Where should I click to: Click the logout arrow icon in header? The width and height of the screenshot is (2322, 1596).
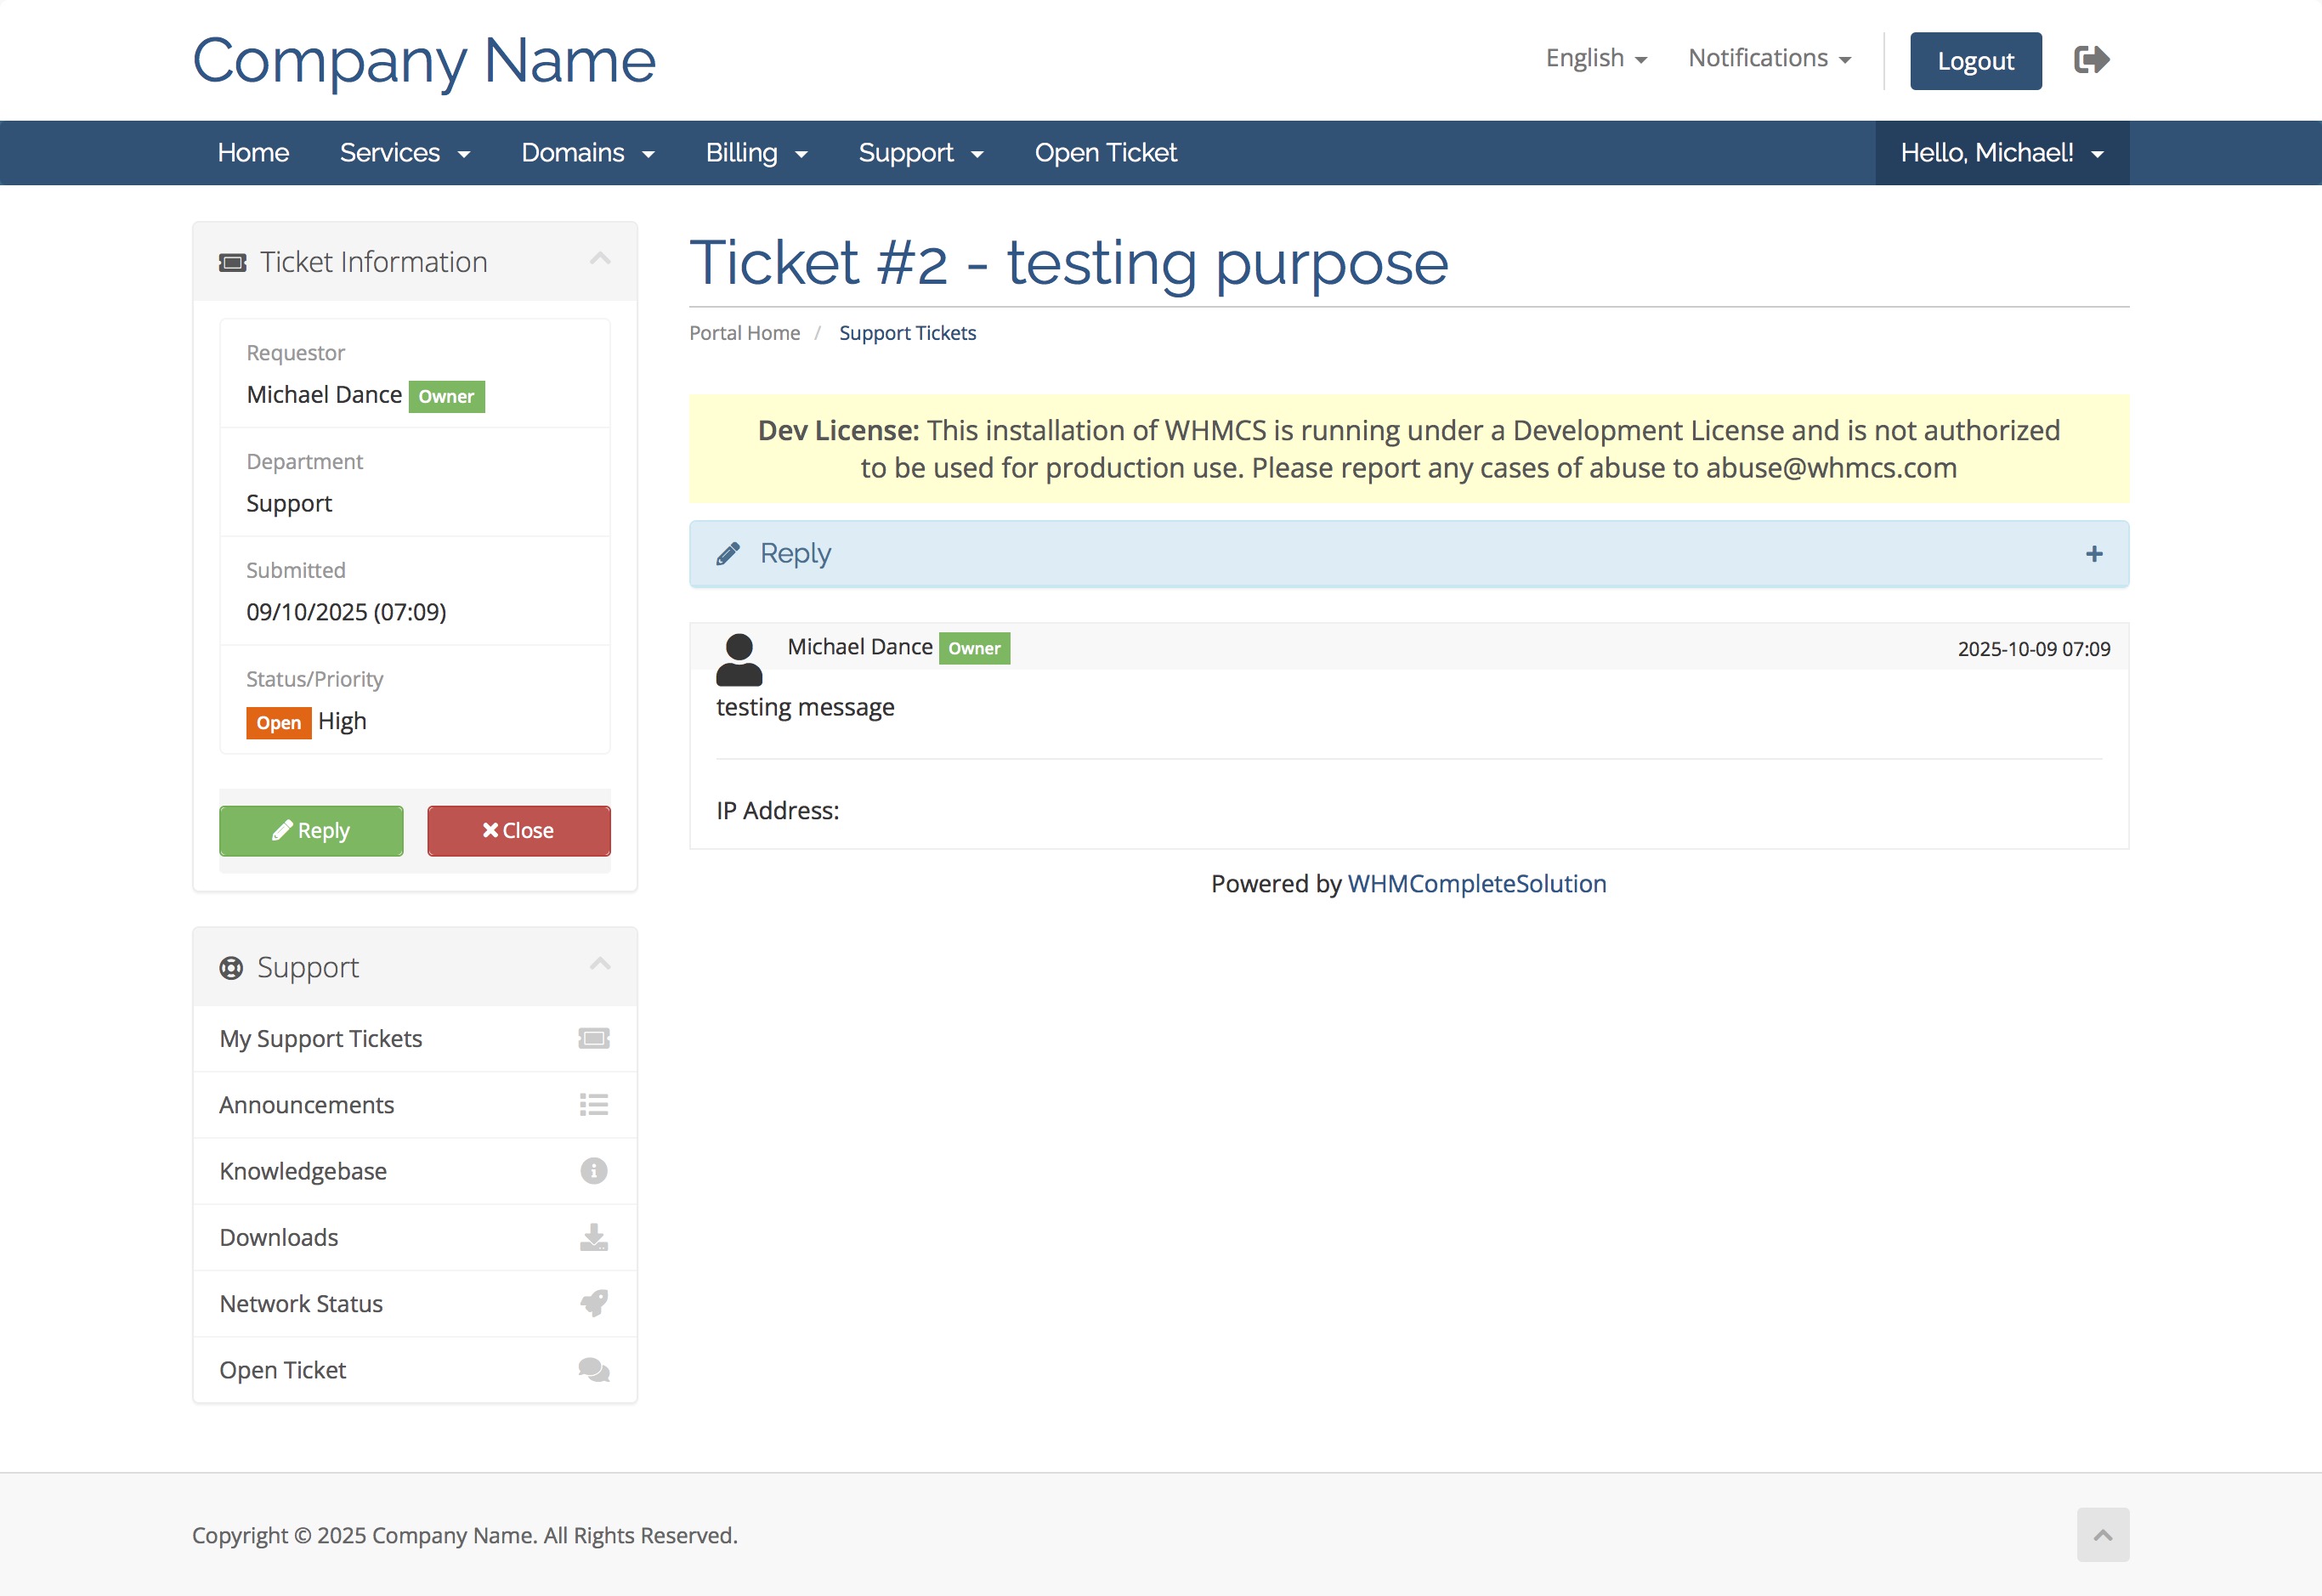pos(2091,60)
